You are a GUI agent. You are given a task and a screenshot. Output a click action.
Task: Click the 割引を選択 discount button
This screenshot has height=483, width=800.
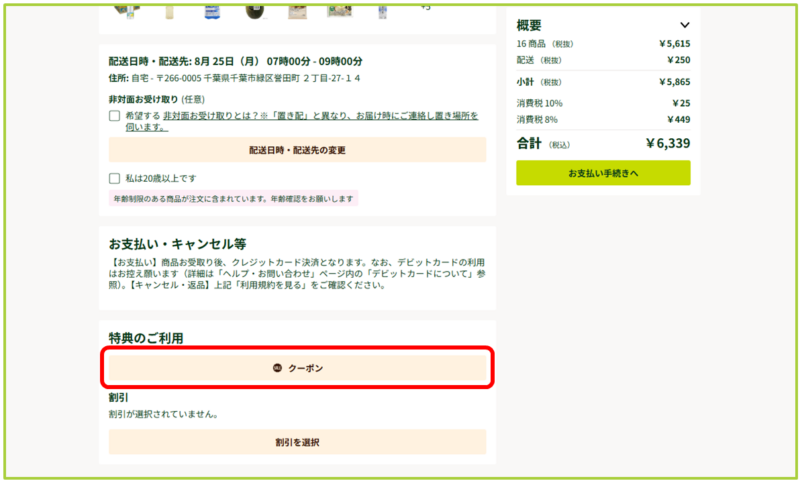coord(297,442)
